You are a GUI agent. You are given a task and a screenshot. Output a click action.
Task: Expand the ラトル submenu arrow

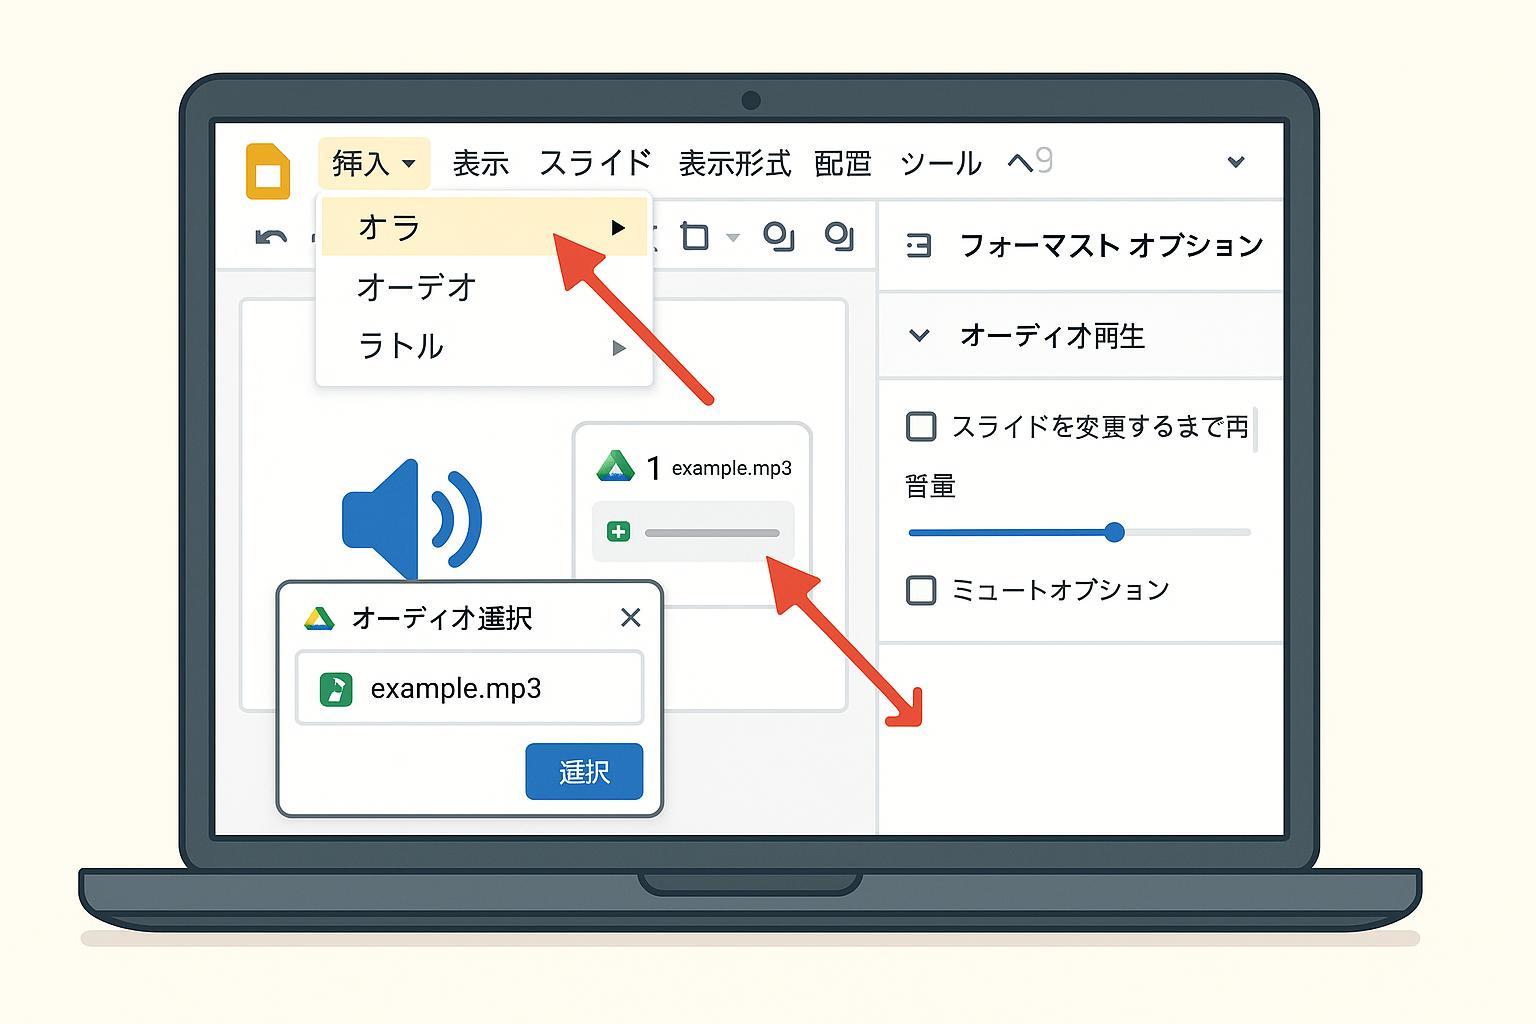(x=618, y=348)
